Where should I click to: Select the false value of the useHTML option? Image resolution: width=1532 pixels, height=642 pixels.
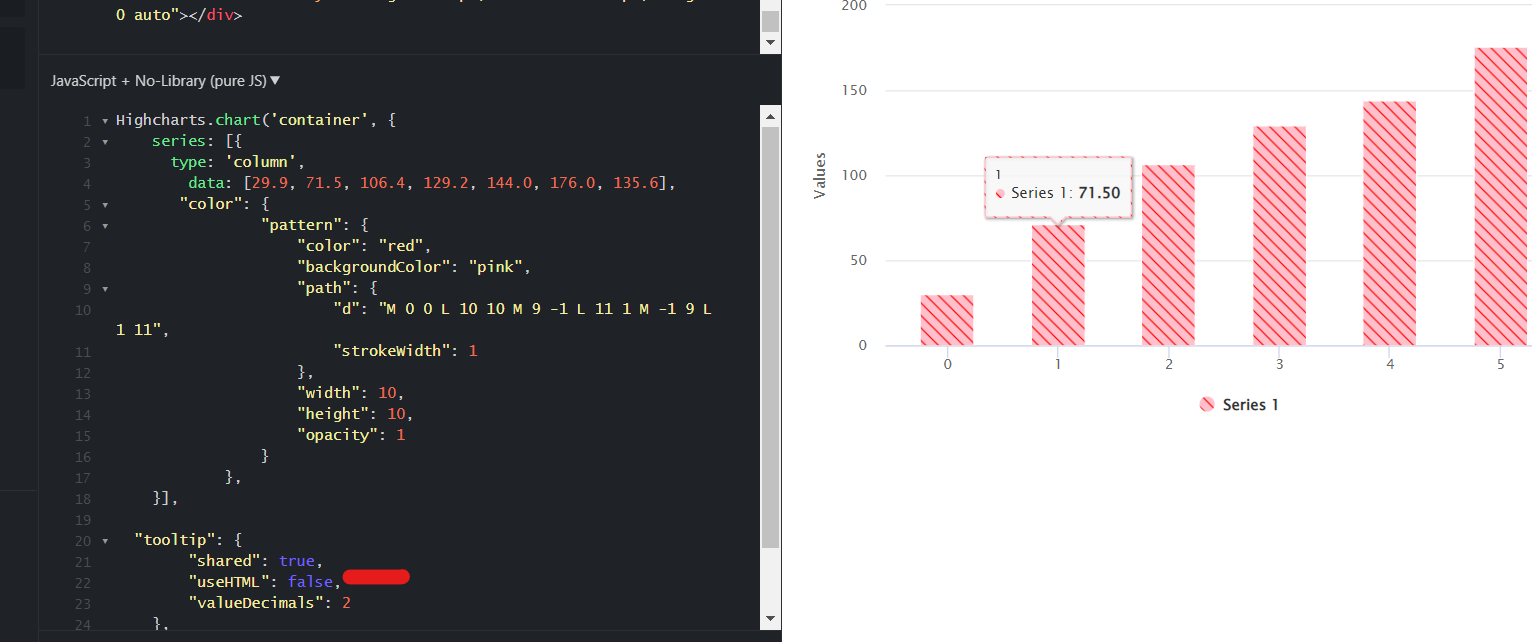click(x=311, y=581)
